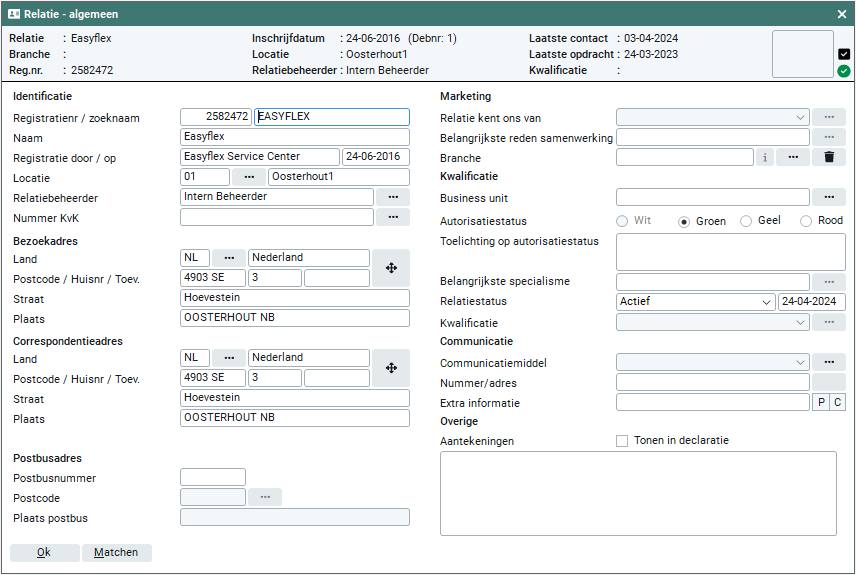Expand the Relatie kent ons van dropdown
Viewport: 856px width, 575px height.
[x=800, y=117]
